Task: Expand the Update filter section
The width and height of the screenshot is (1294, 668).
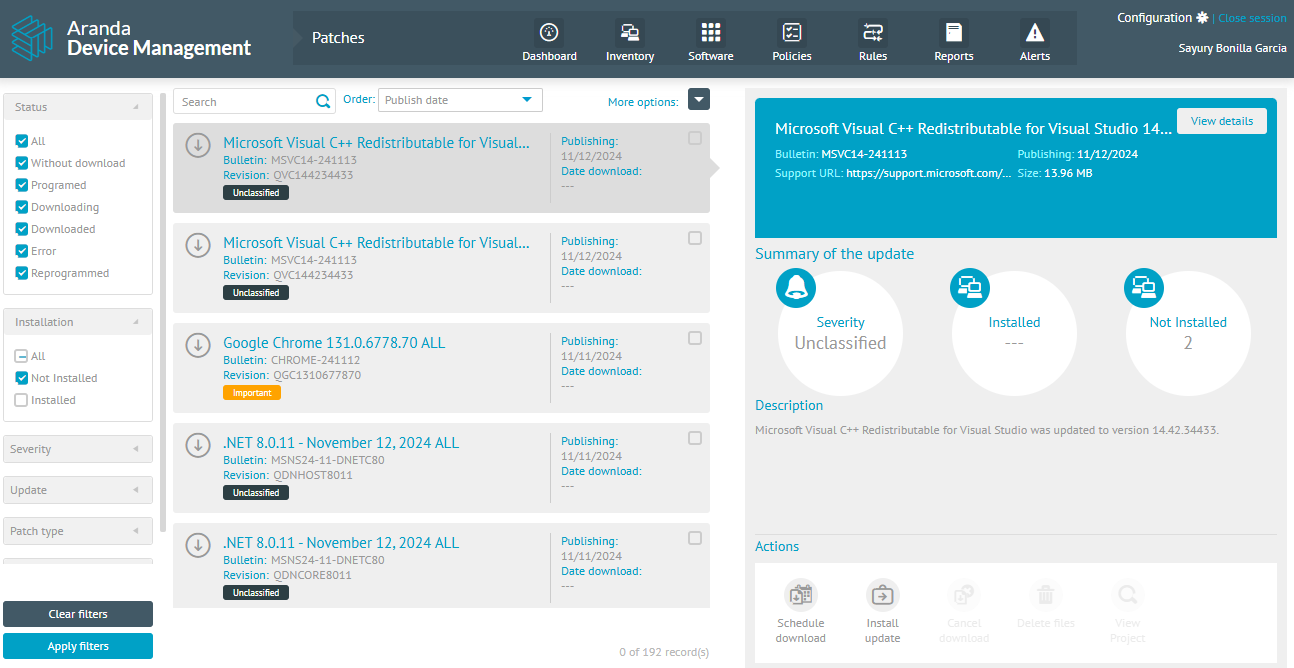Action: click(x=78, y=490)
